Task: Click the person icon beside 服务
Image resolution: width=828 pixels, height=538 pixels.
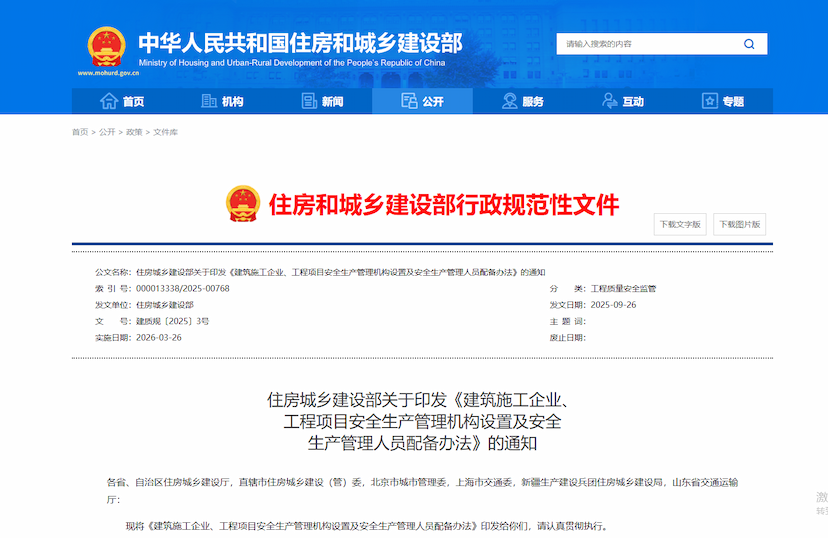Action: coord(510,101)
